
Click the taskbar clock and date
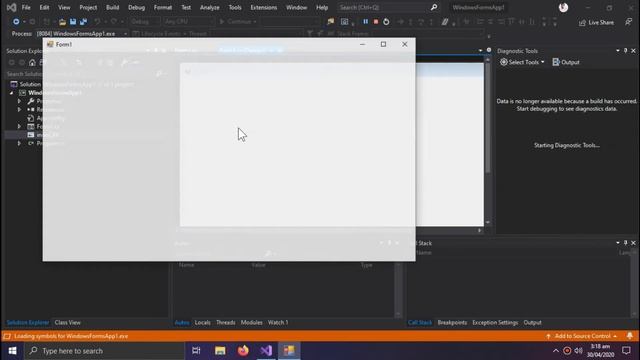tap(600, 351)
